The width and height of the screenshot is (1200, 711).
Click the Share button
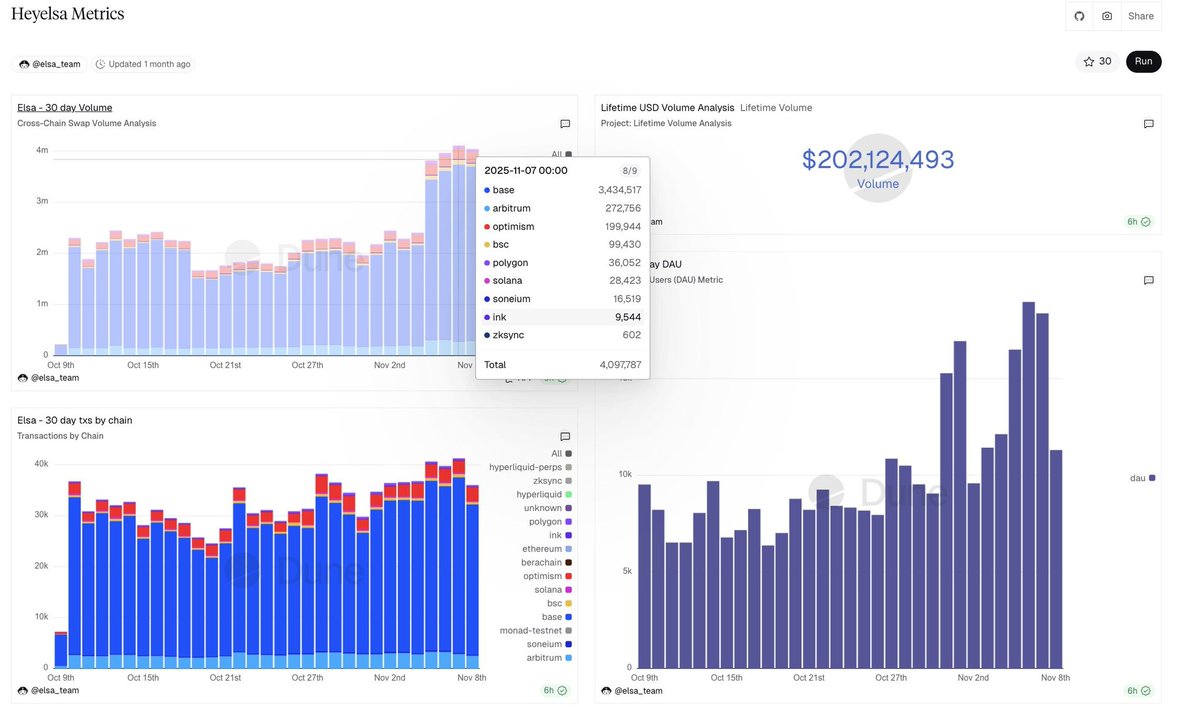[x=1140, y=15]
